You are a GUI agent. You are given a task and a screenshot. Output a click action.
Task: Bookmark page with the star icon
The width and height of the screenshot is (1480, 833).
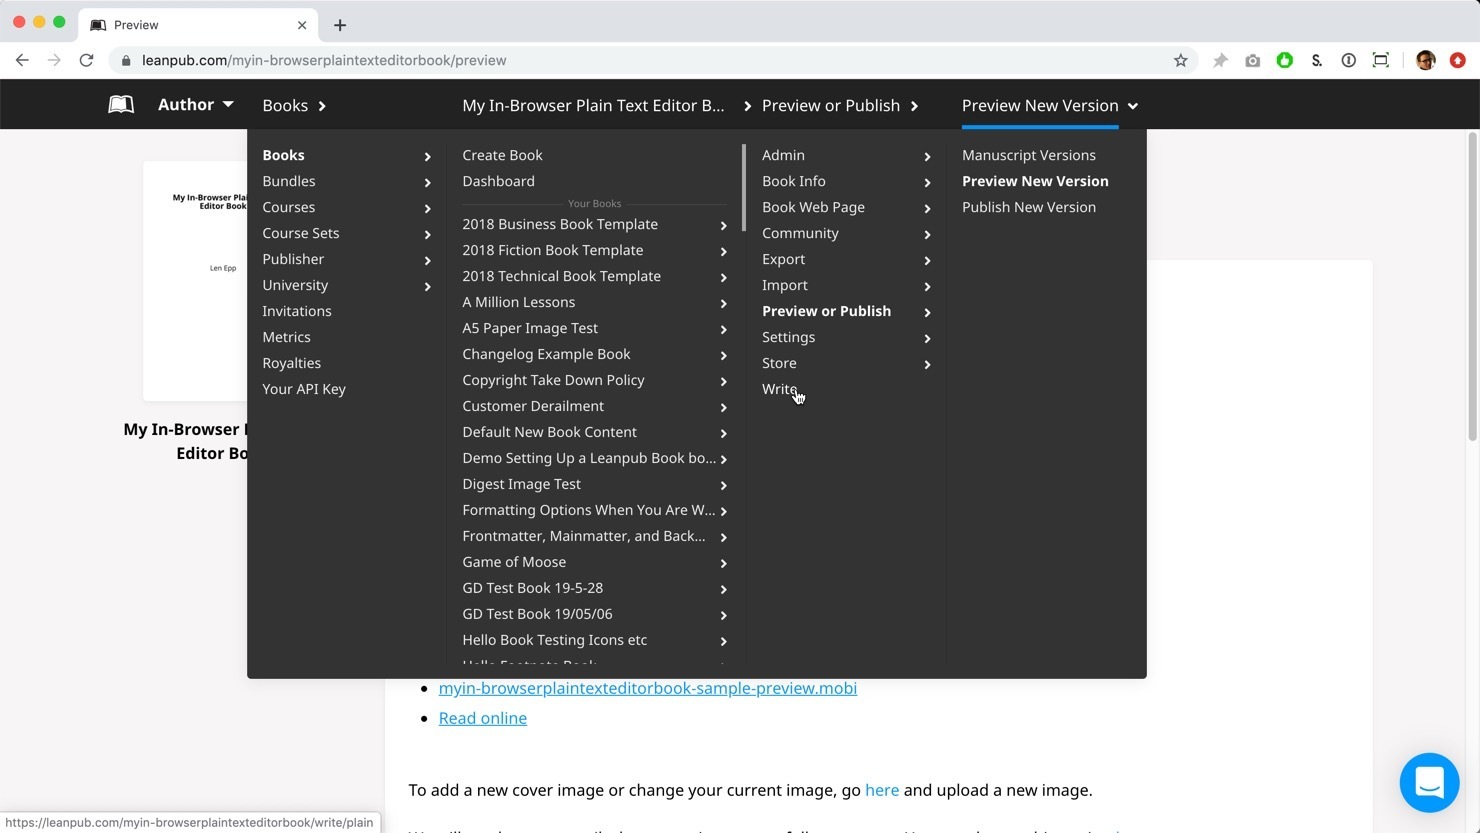click(1180, 60)
